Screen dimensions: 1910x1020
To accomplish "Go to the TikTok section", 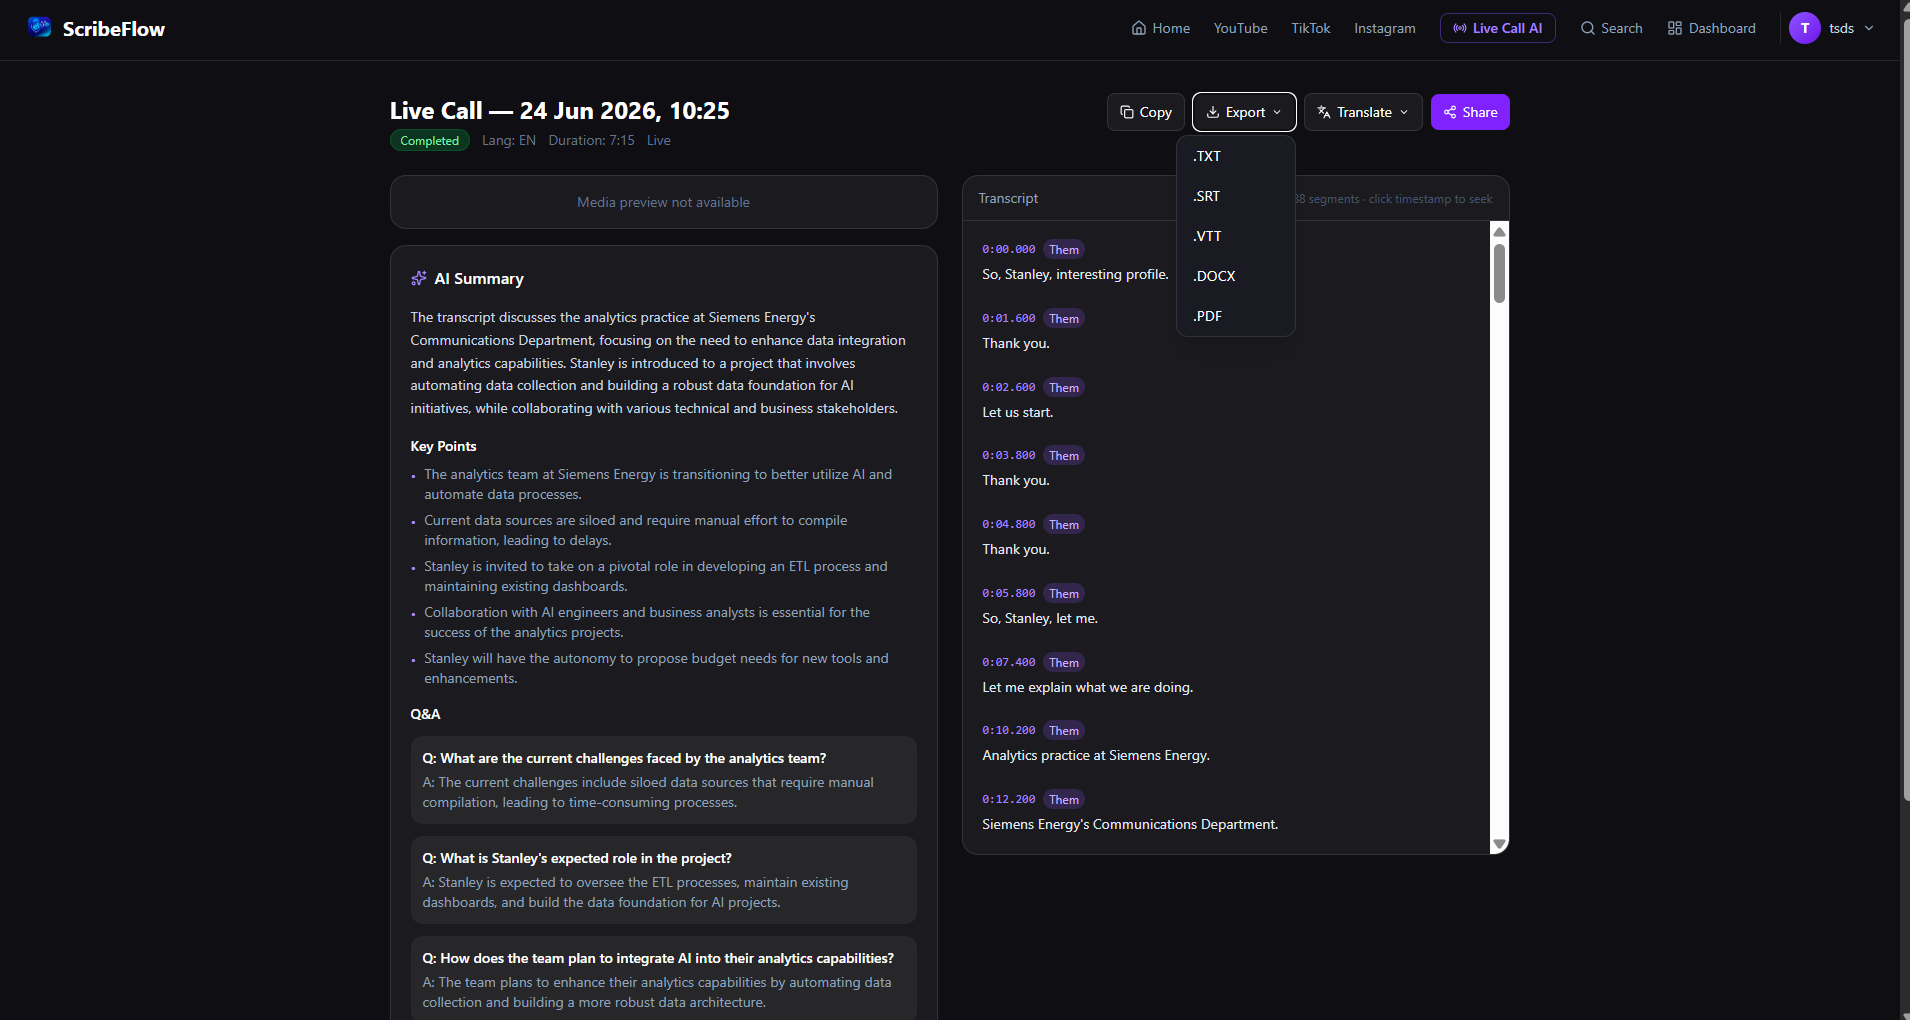I will coord(1310,28).
